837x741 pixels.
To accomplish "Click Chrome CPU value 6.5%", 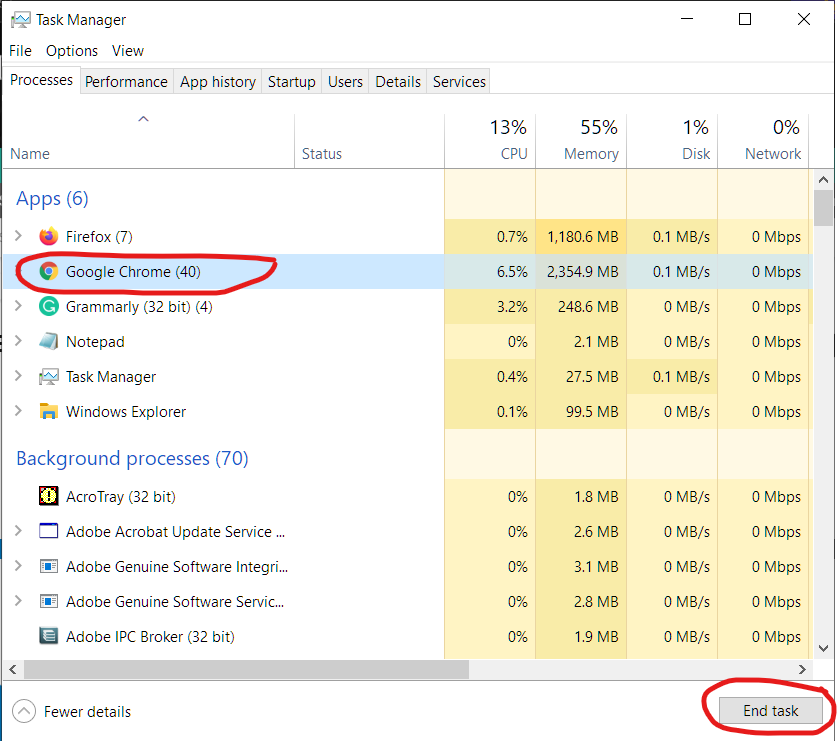I will 512,272.
